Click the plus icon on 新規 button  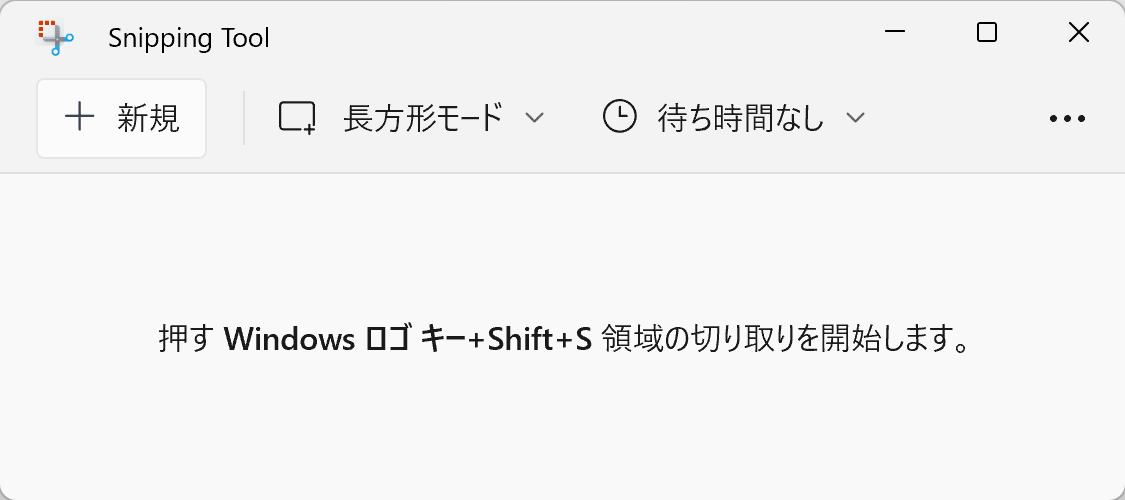coord(80,117)
